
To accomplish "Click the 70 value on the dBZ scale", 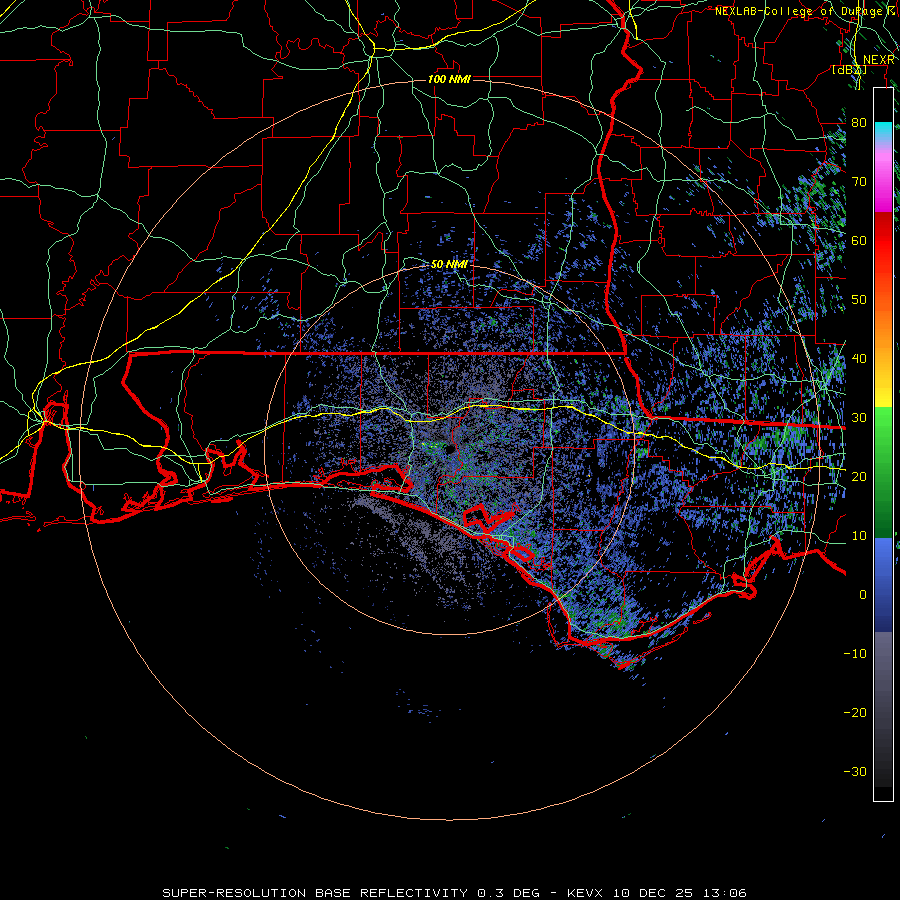I will 859,181.
